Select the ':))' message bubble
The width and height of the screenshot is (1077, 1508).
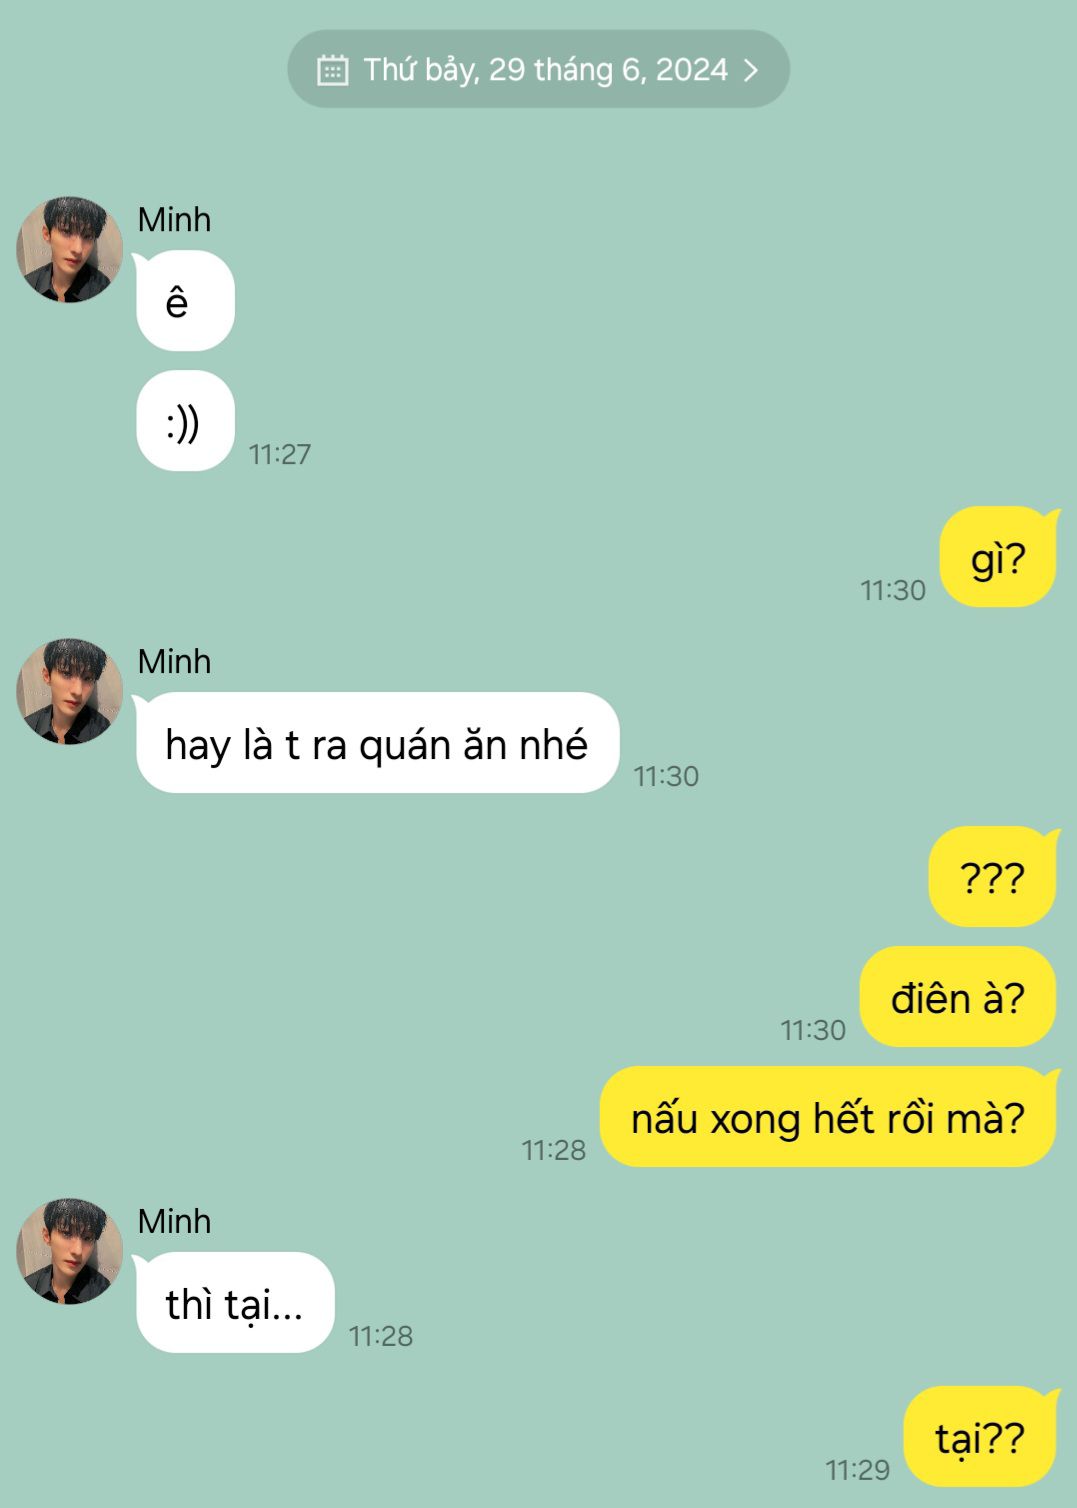point(185,421)
